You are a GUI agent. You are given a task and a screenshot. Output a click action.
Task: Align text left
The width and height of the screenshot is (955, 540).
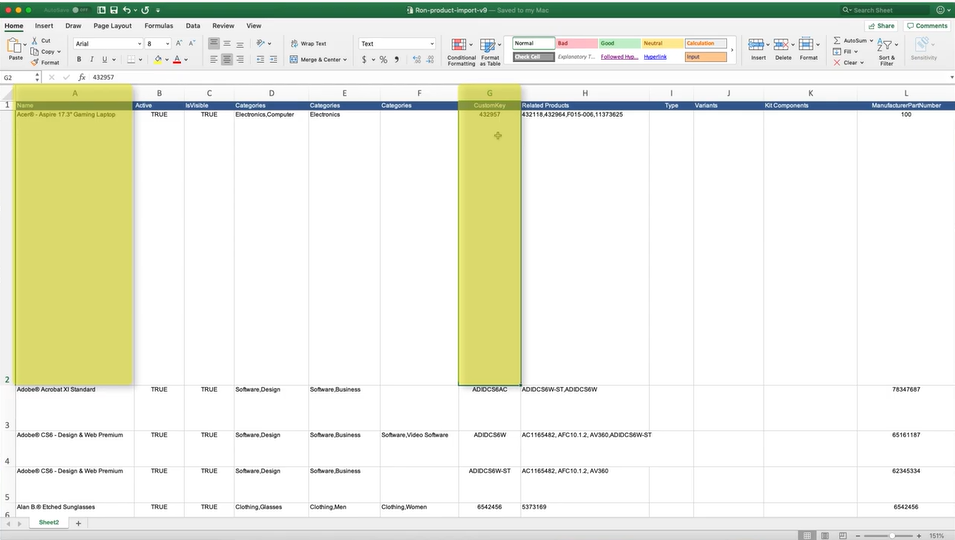214,59
